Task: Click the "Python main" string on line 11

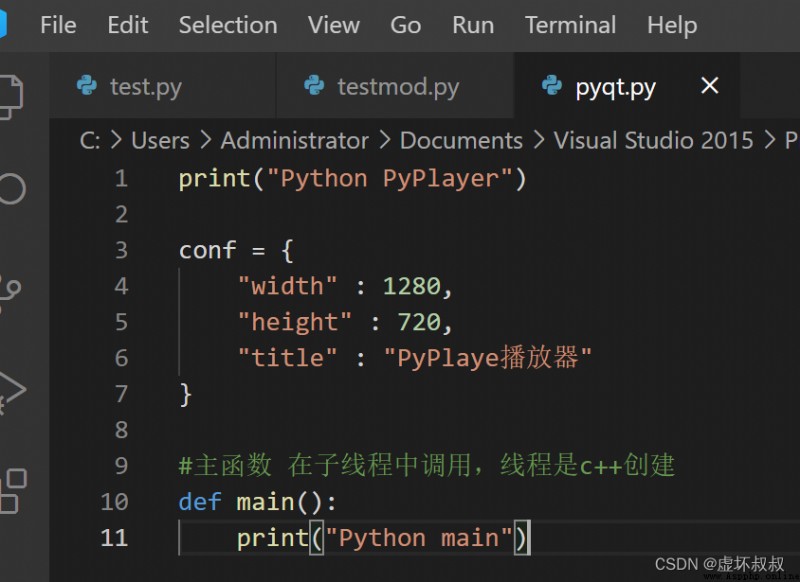Action: pyautogui.click(x=419, y=538)
